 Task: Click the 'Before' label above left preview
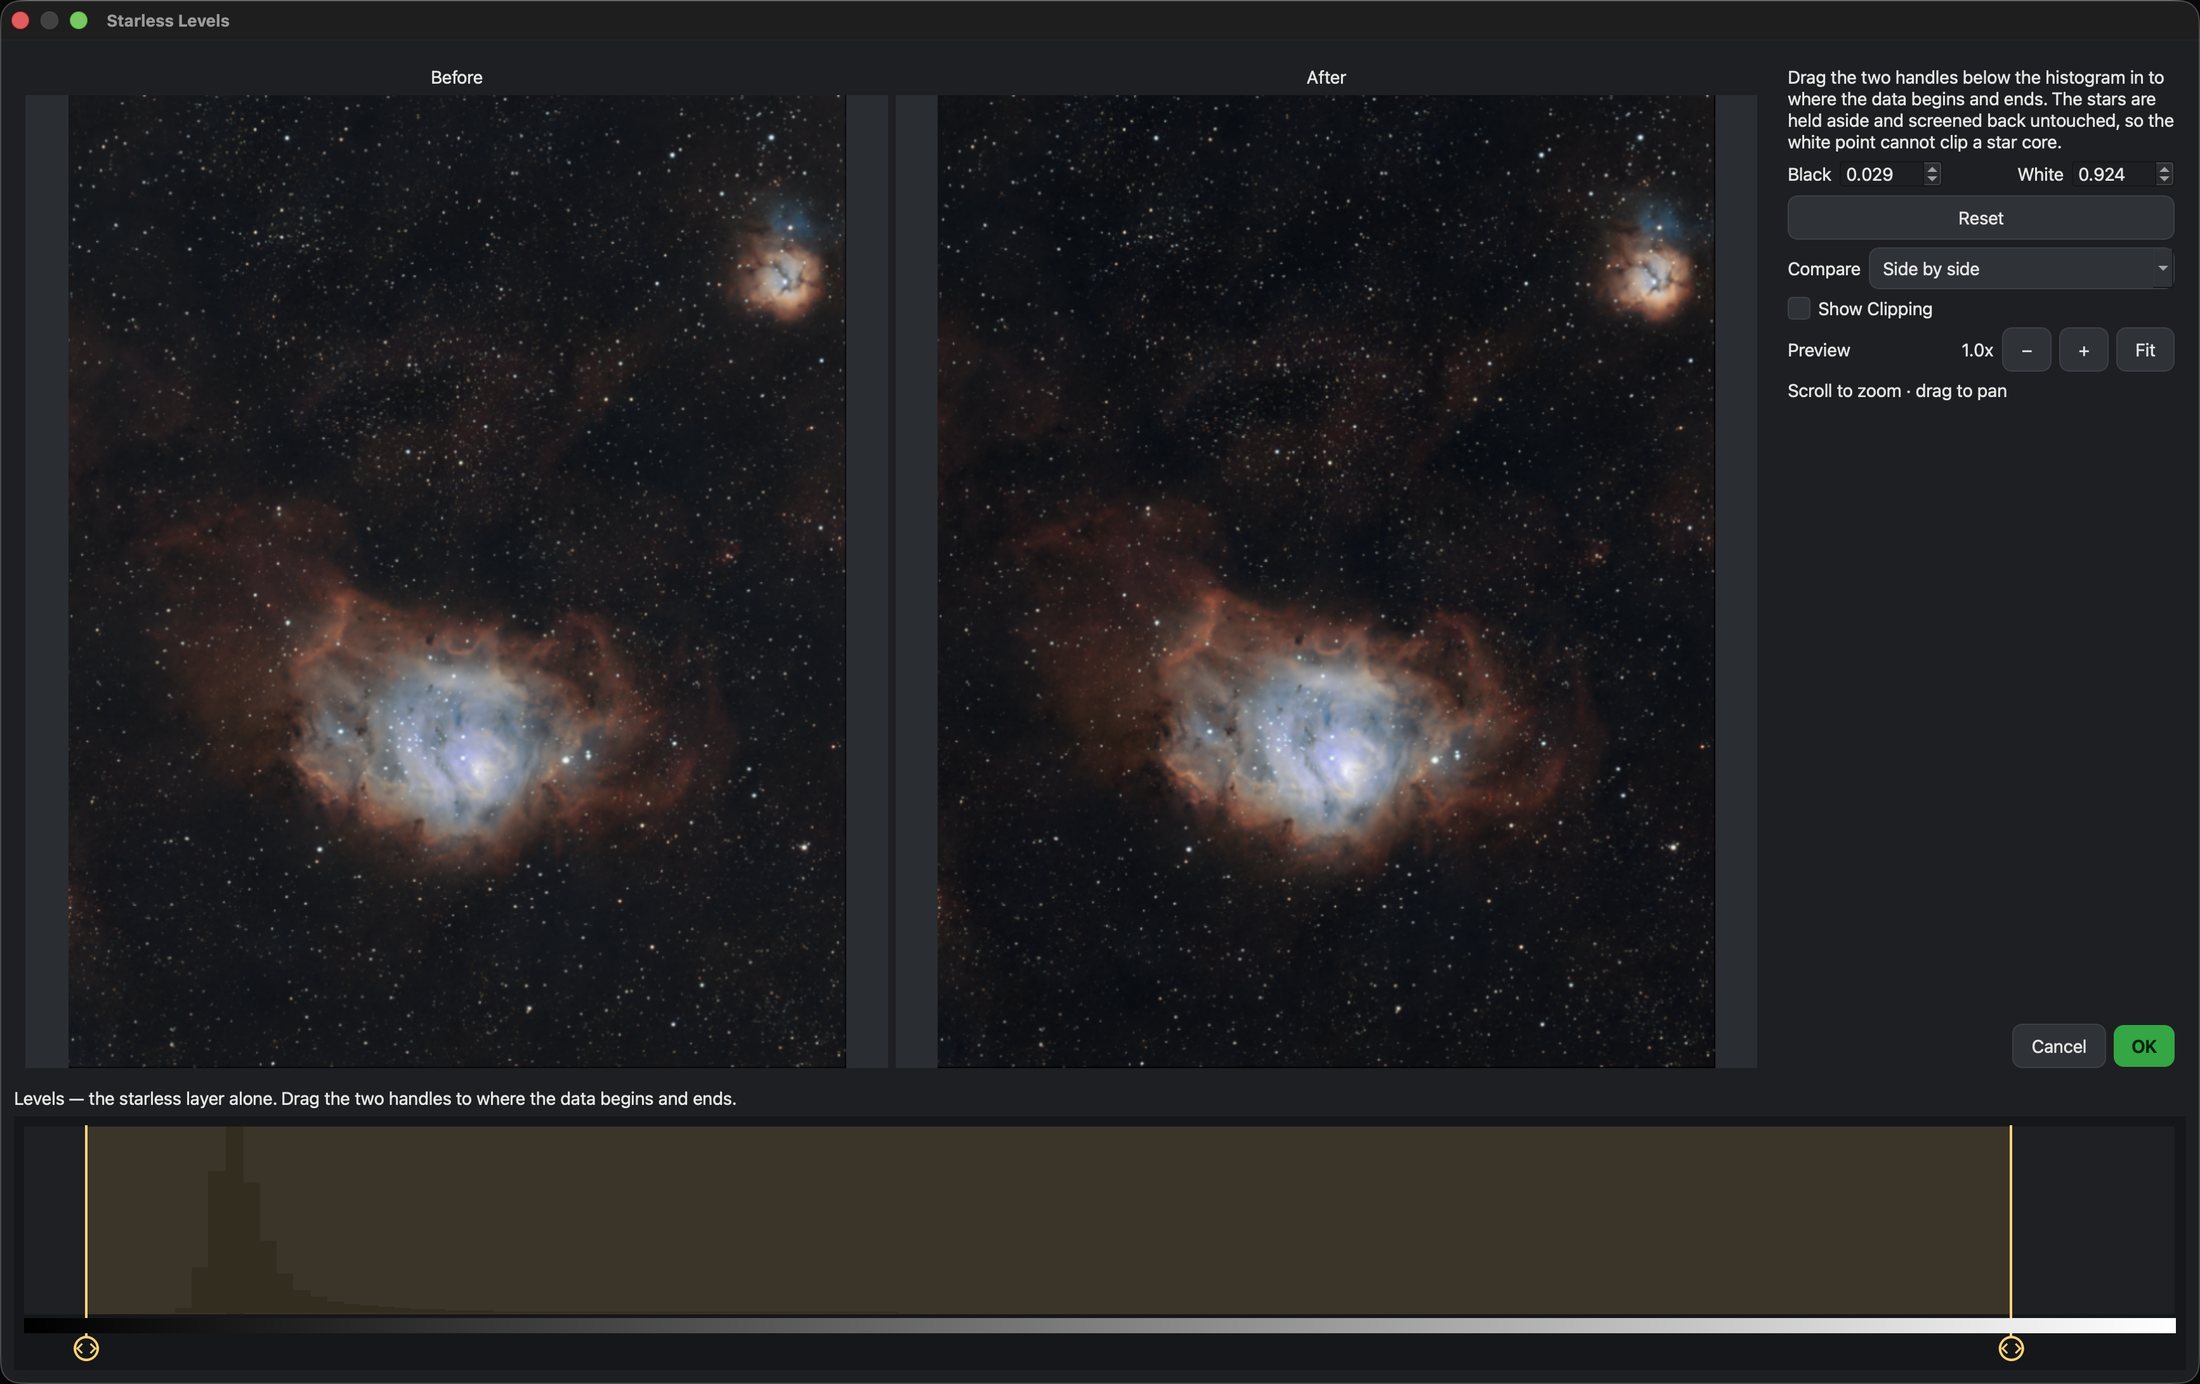(x=456, y=77)
